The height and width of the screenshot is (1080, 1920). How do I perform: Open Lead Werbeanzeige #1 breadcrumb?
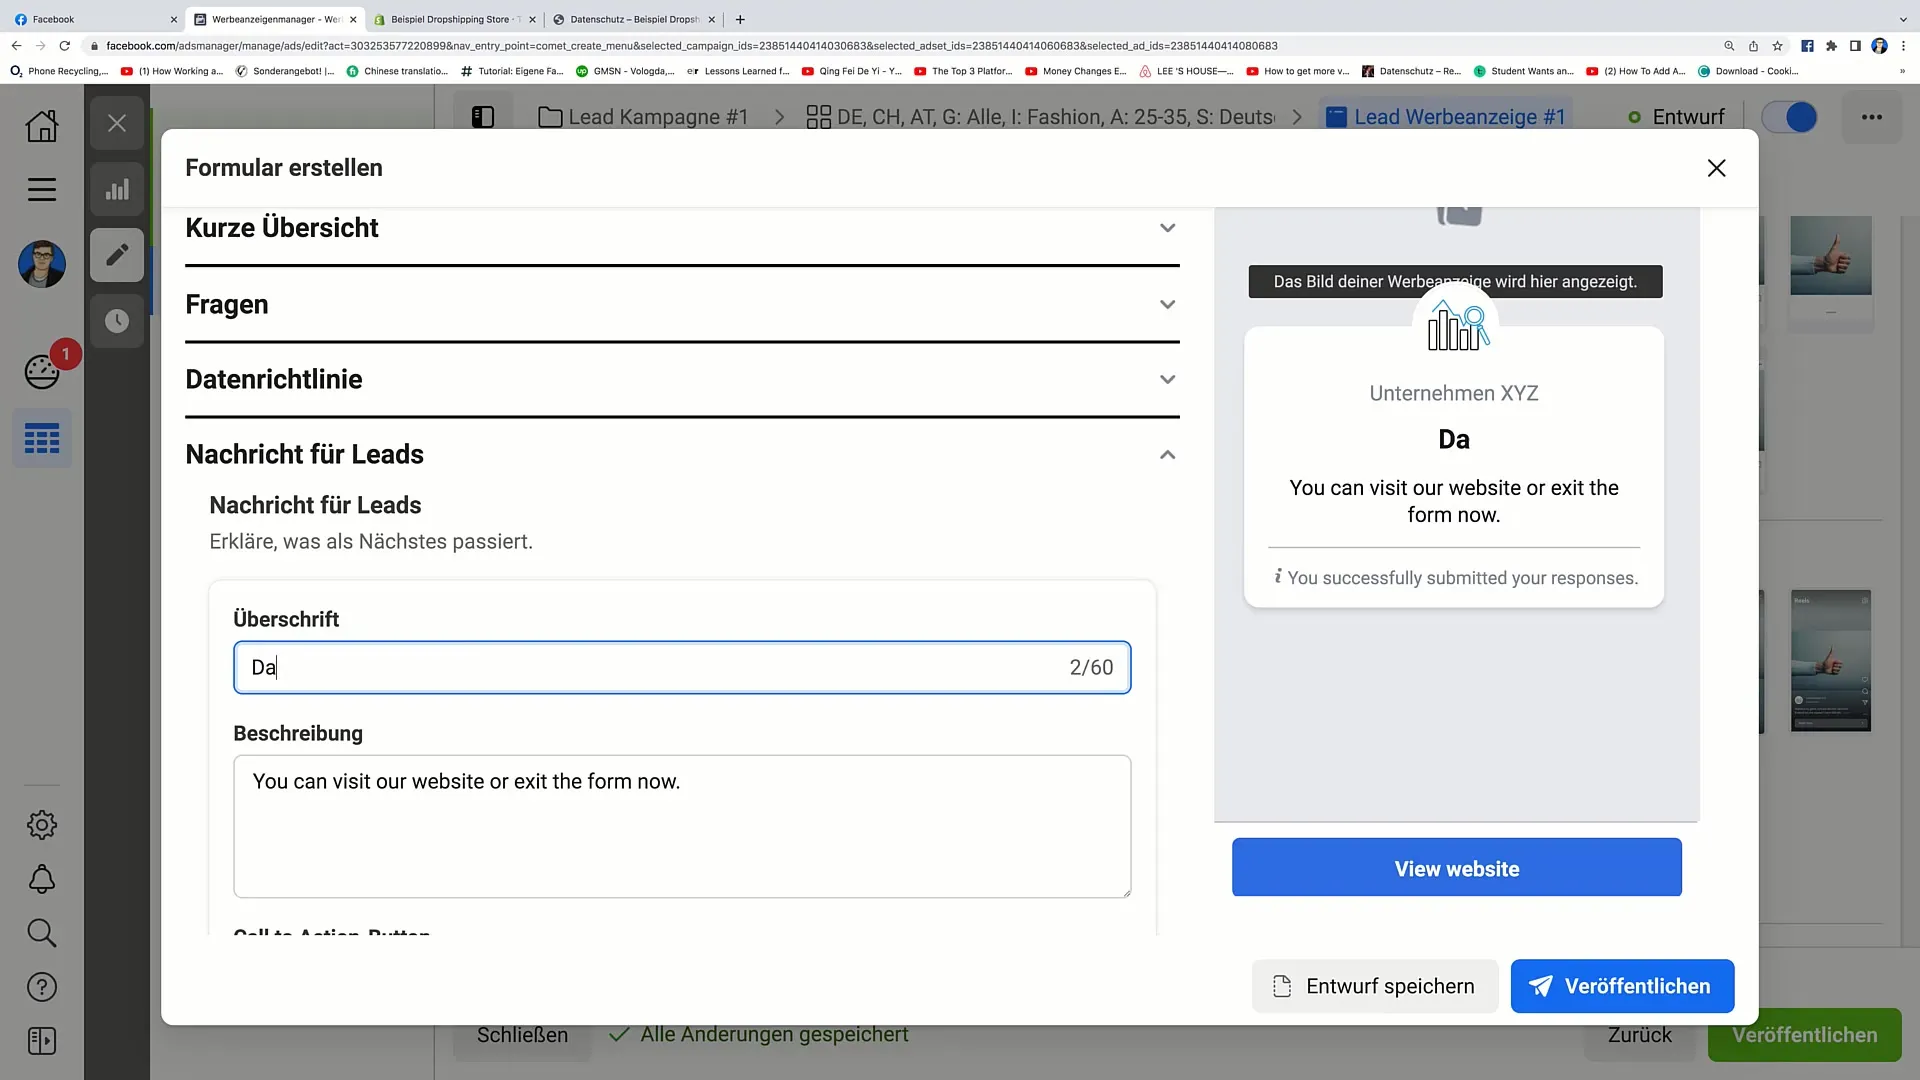coord(1445,117)
